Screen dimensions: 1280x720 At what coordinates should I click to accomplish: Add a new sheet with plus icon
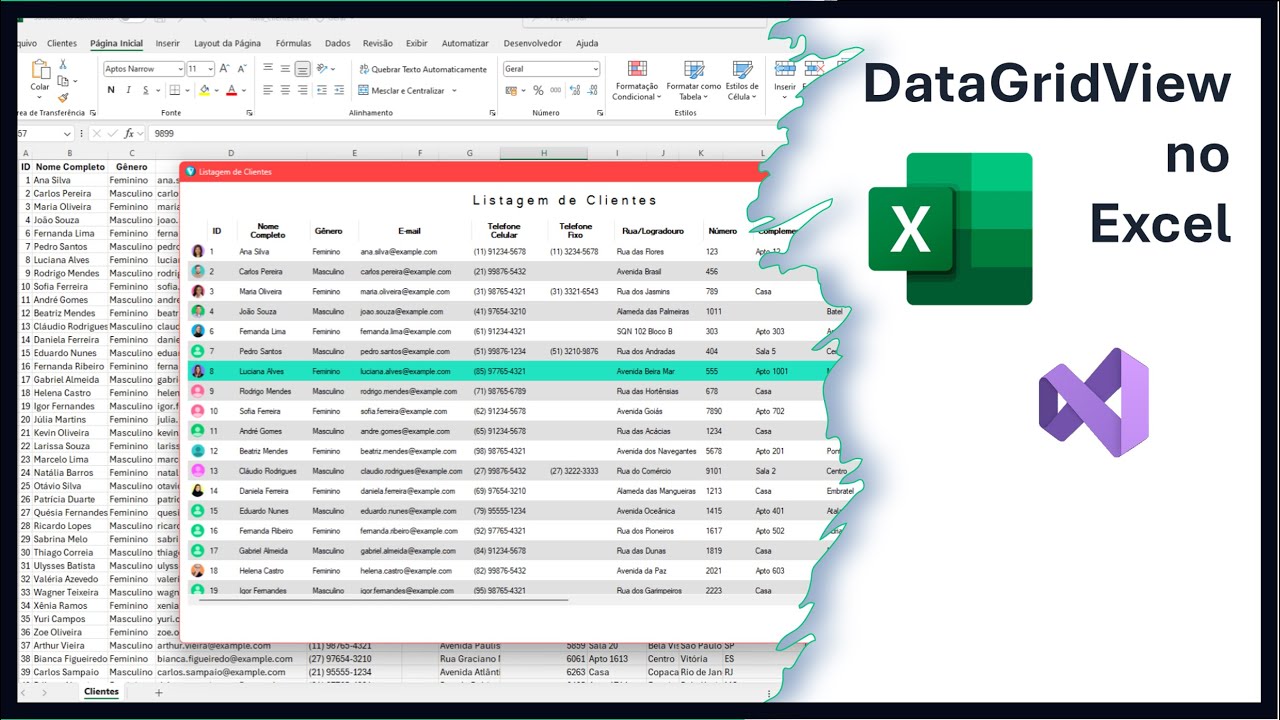click(x=158, y=692)
